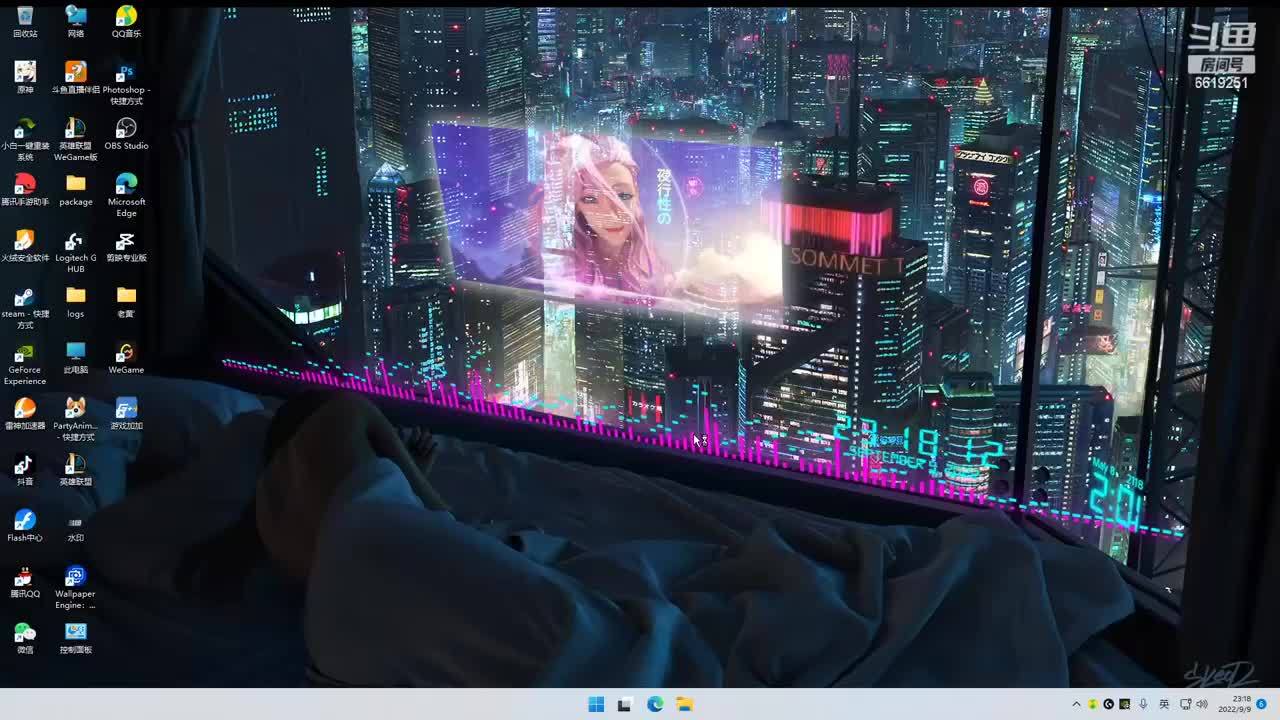Image resolution: width=1280 pixels, height=720 pixels.
Task: Select the 此电脑 This PC icon
Action: [x=75, y=357]
